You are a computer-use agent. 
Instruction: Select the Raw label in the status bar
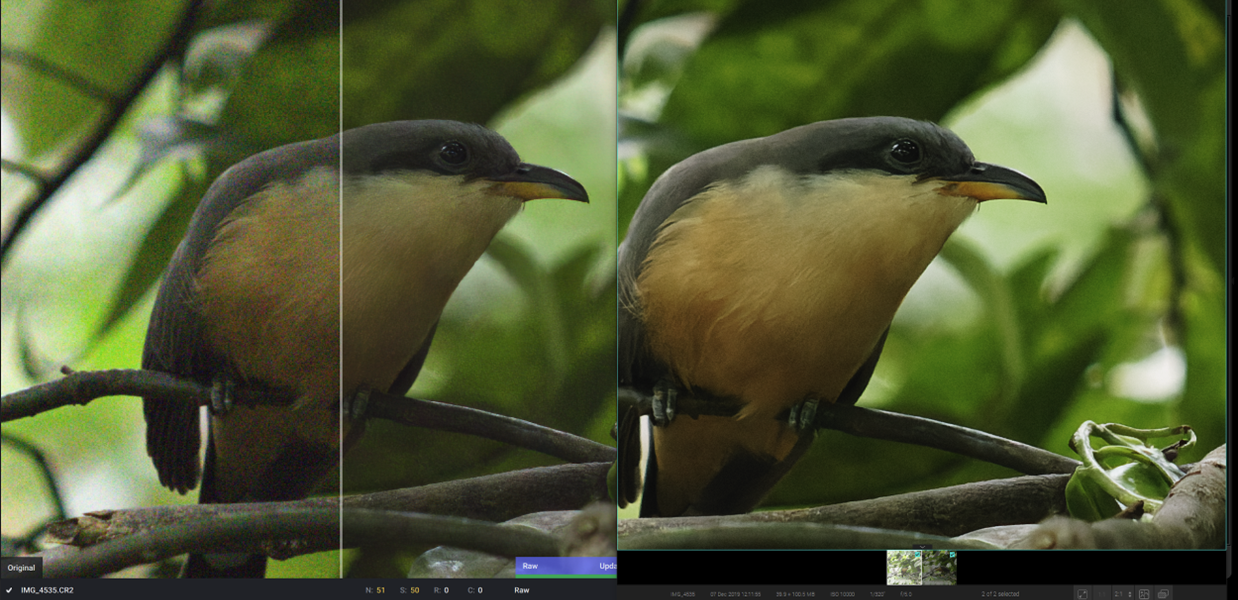click(x=522, y=590)
